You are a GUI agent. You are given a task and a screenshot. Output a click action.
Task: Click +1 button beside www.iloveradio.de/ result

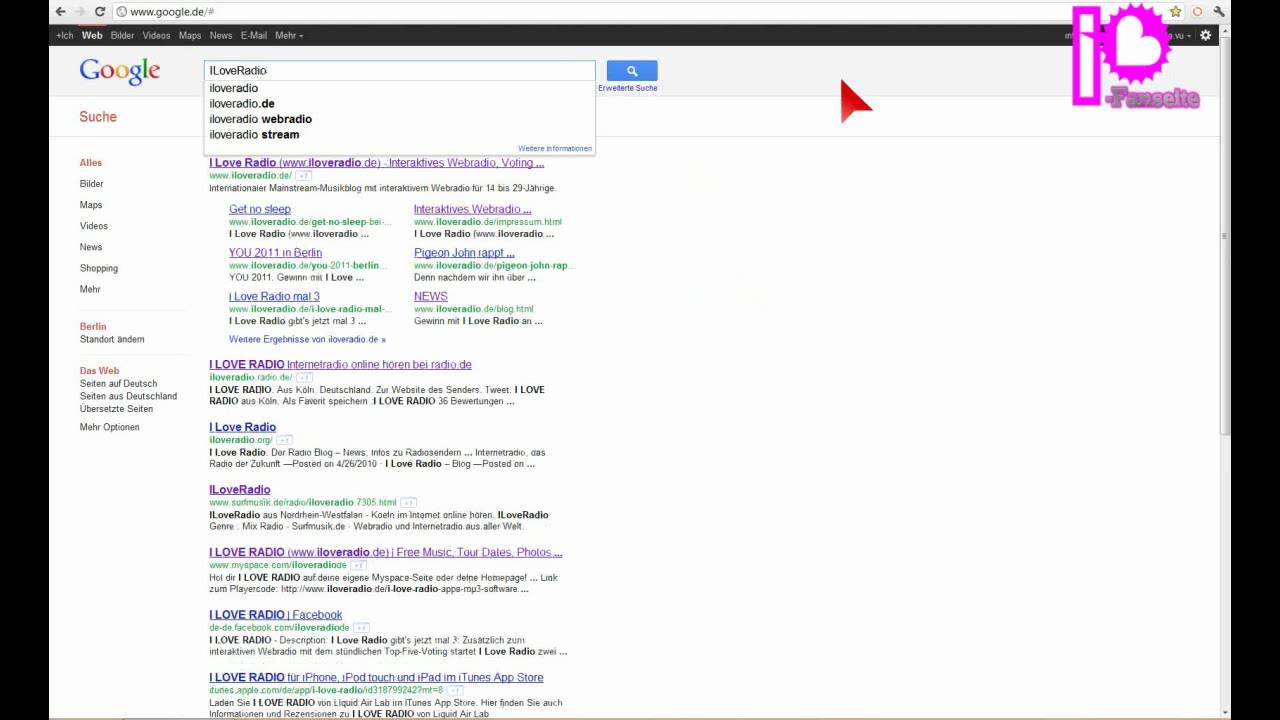[x=303, y=176]
